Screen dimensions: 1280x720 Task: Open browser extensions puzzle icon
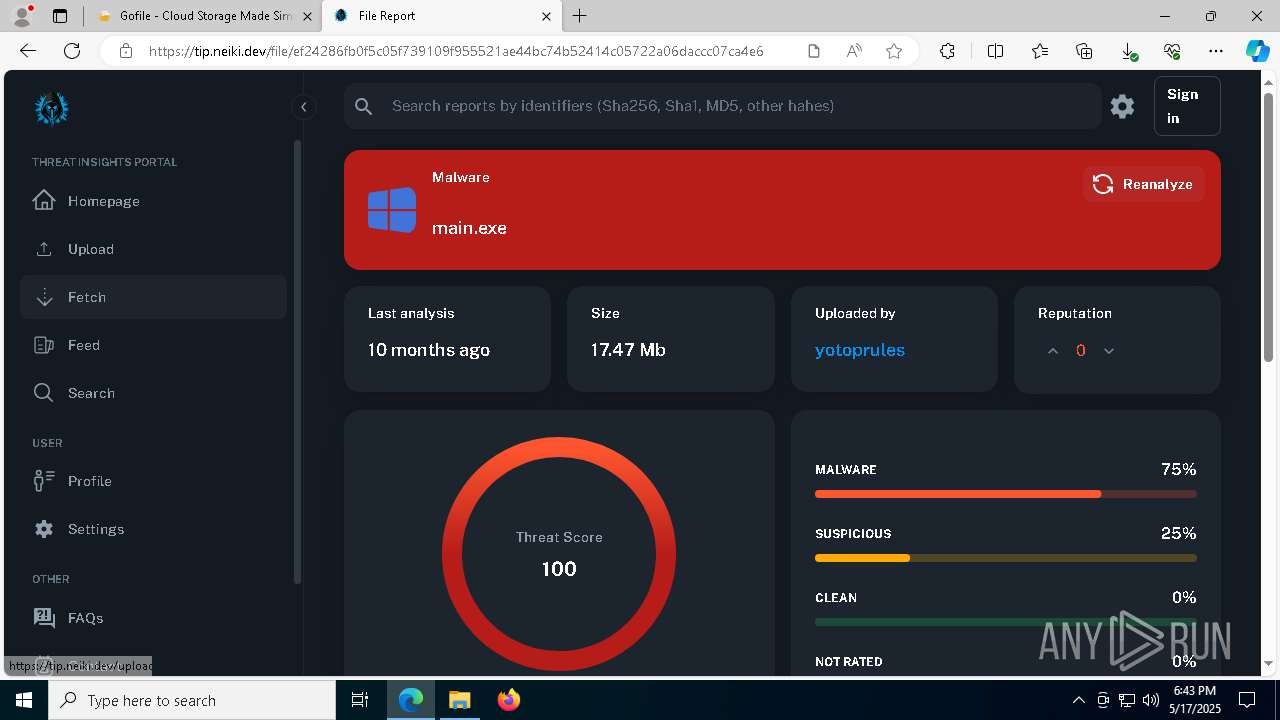click(947, 51)
